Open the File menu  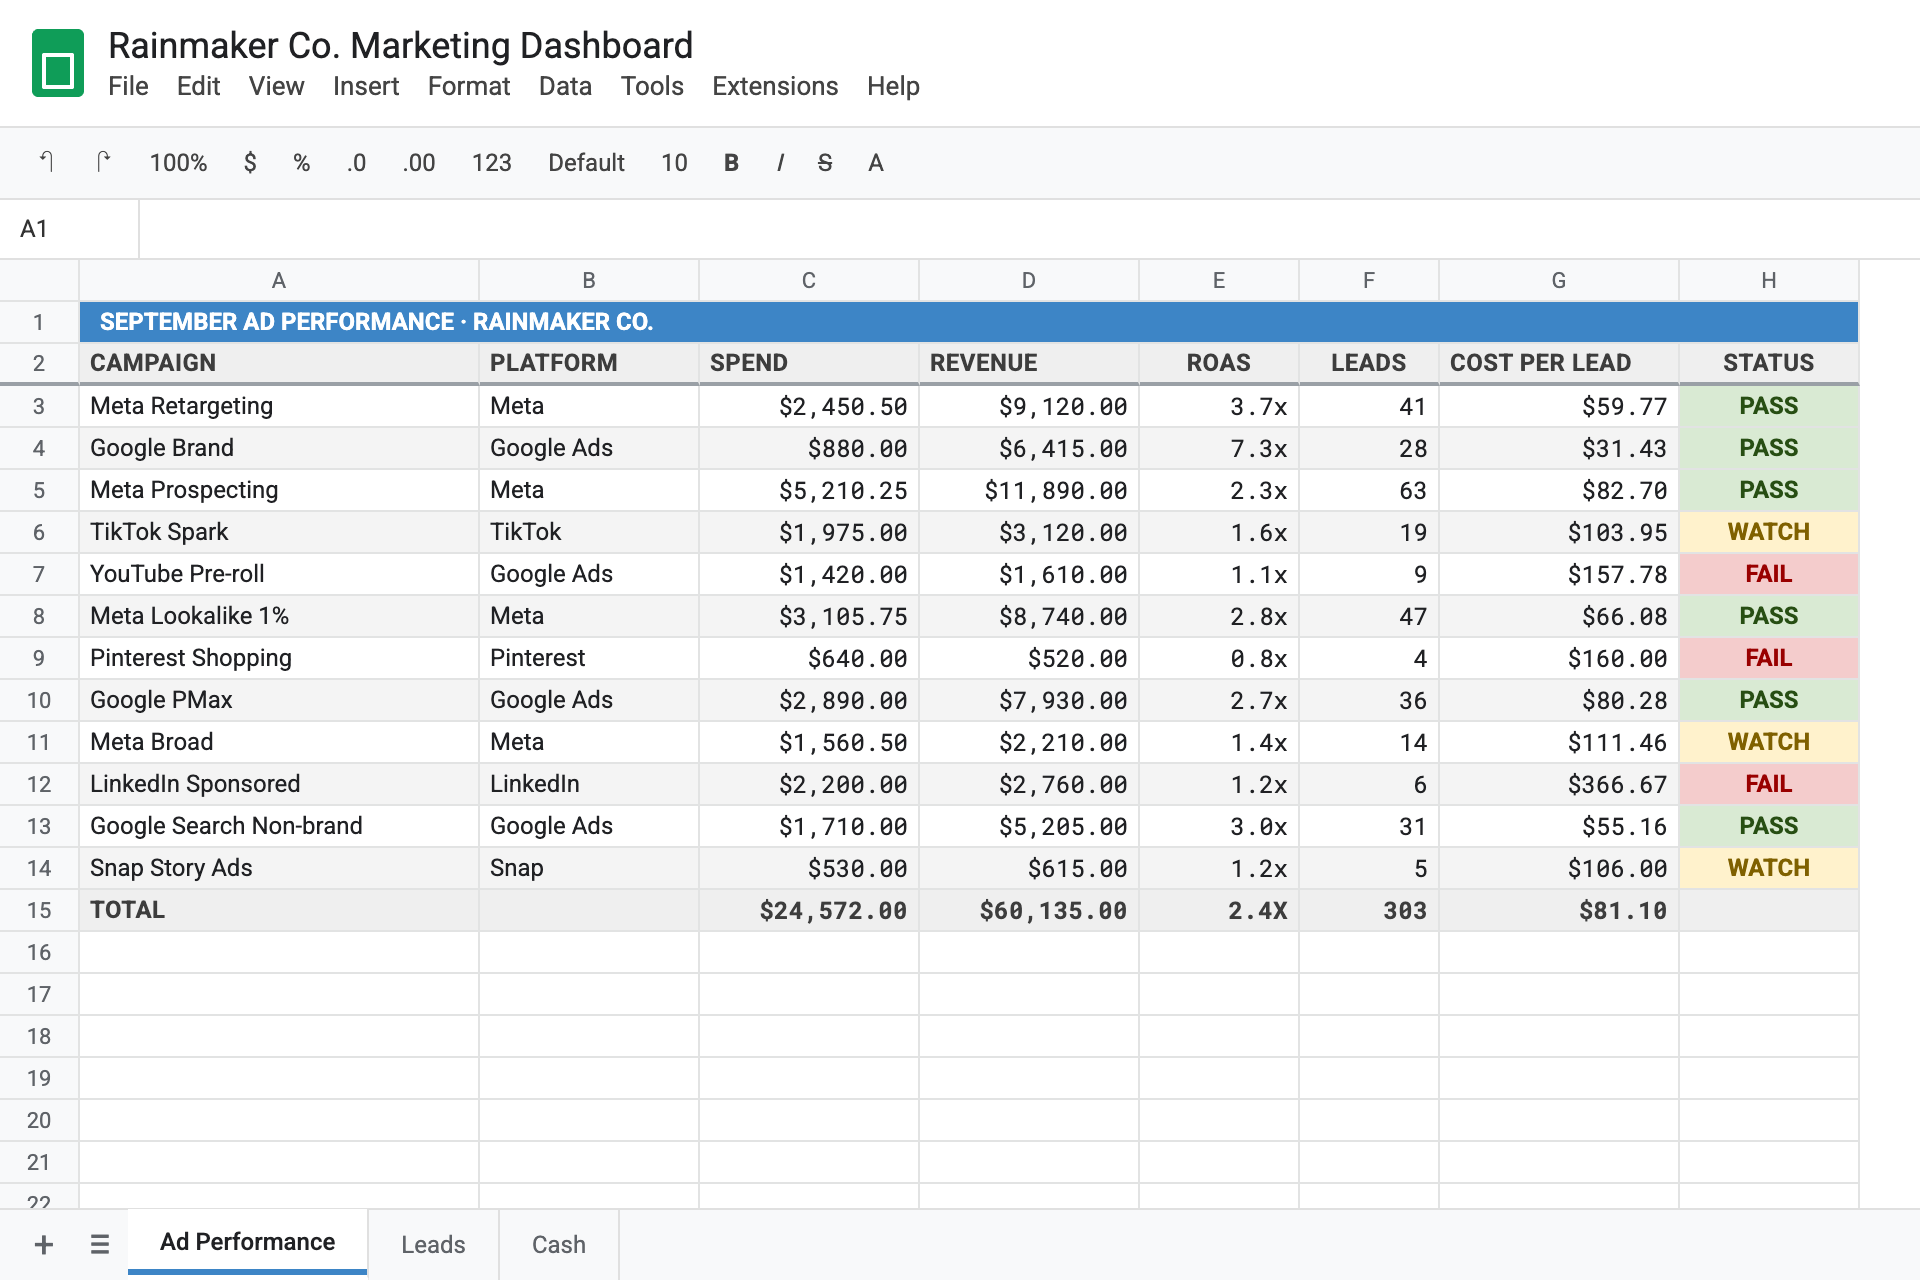coord(128,86)
